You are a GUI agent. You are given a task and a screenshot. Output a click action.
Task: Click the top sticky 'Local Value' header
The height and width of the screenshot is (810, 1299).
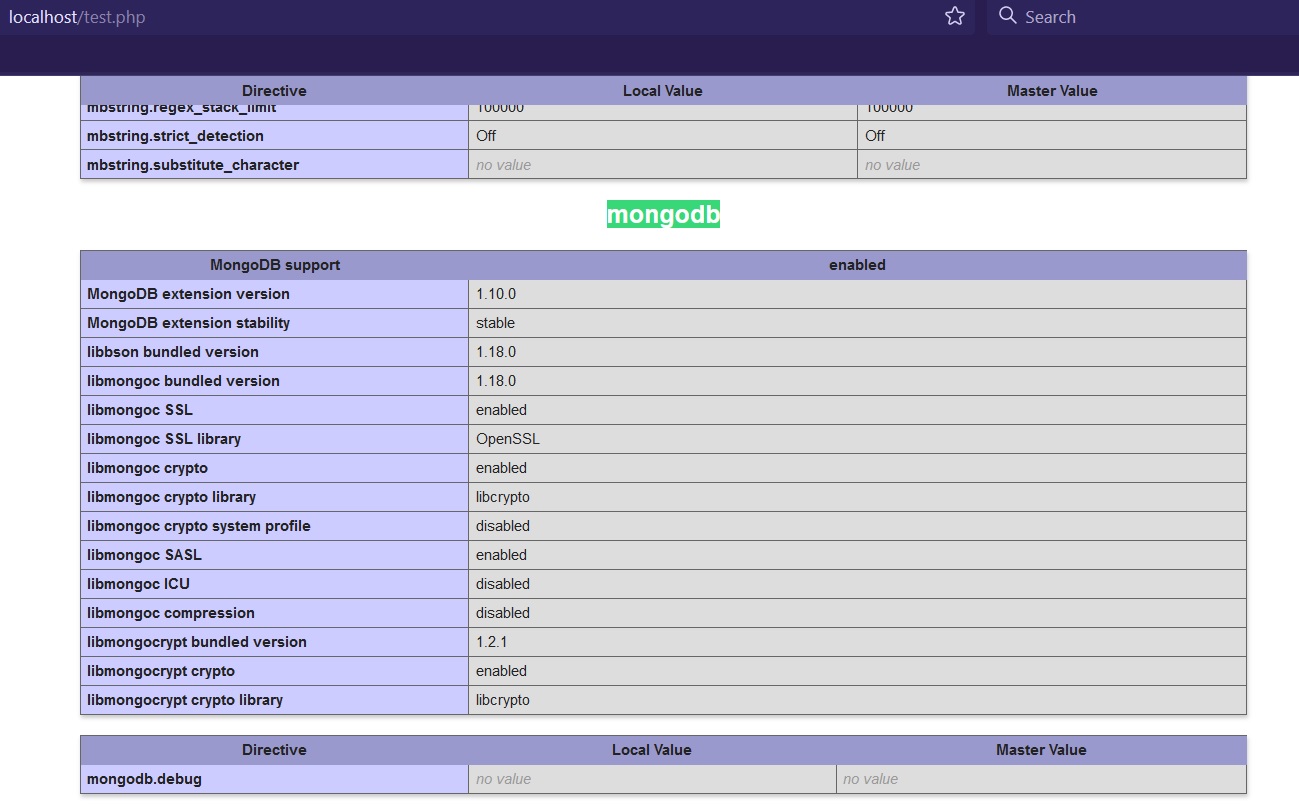[x=663, y=91]
